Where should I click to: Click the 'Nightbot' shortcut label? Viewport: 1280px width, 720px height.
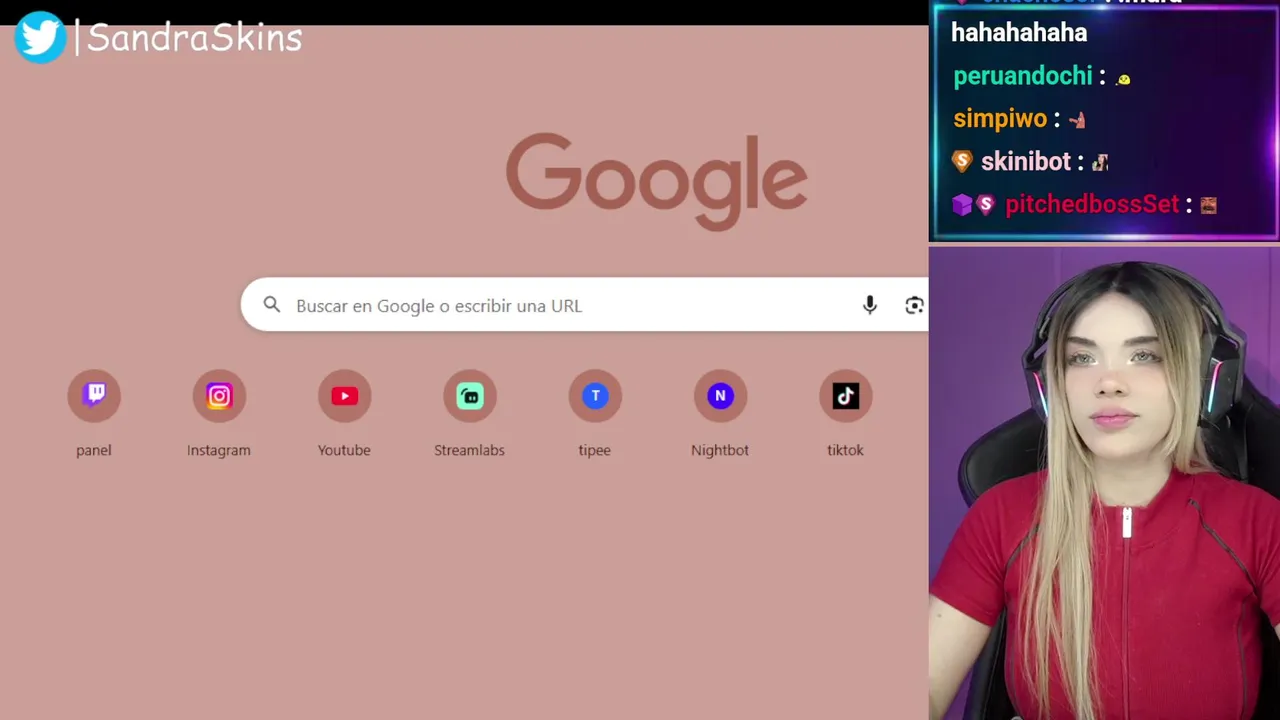coord(720,450)
